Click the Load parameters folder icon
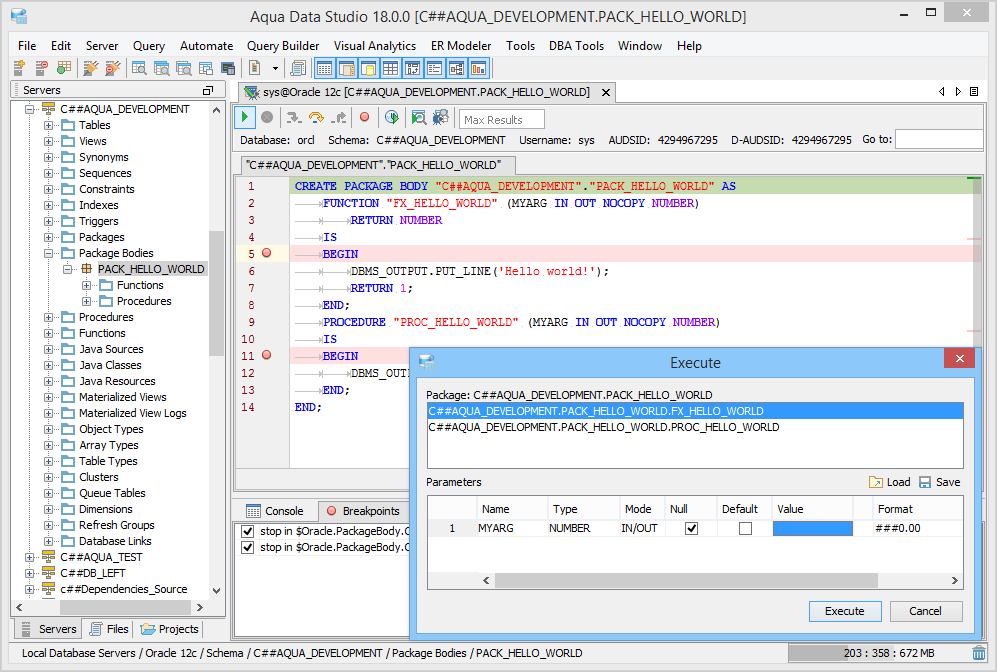The image size is (997, 672). coord(876,482)
